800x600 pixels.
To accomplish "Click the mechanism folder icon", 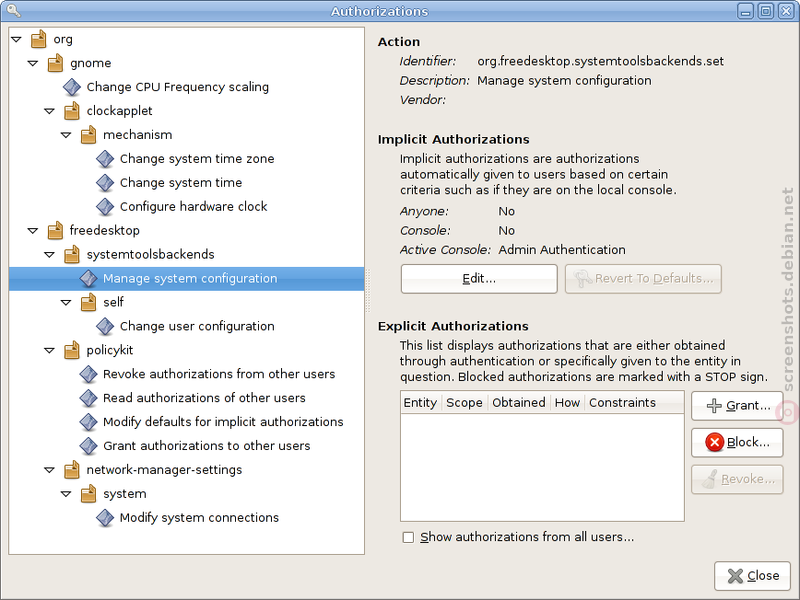I will pos(88,135).
